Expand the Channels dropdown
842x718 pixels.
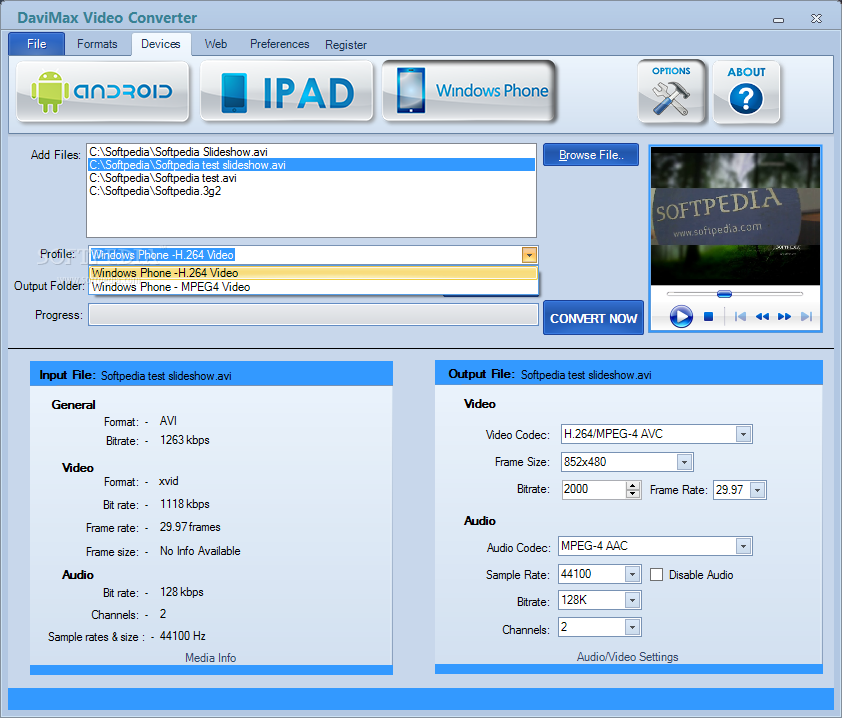(x=633, y=627)
